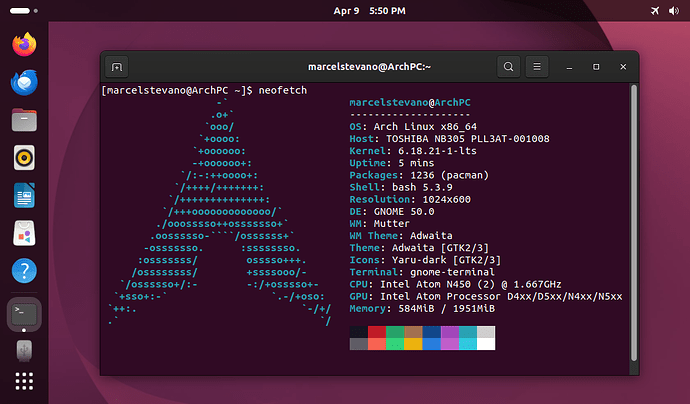The width and height of the screenshot is (690, 404).
Task: Click the 'Theme: Adwaita [GTK2/3]' line
Action: [419, 248]
